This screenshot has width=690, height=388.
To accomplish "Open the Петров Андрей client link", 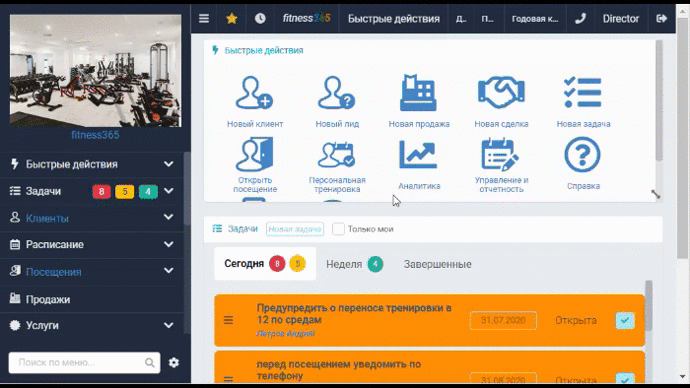I will tap(286, 333).
